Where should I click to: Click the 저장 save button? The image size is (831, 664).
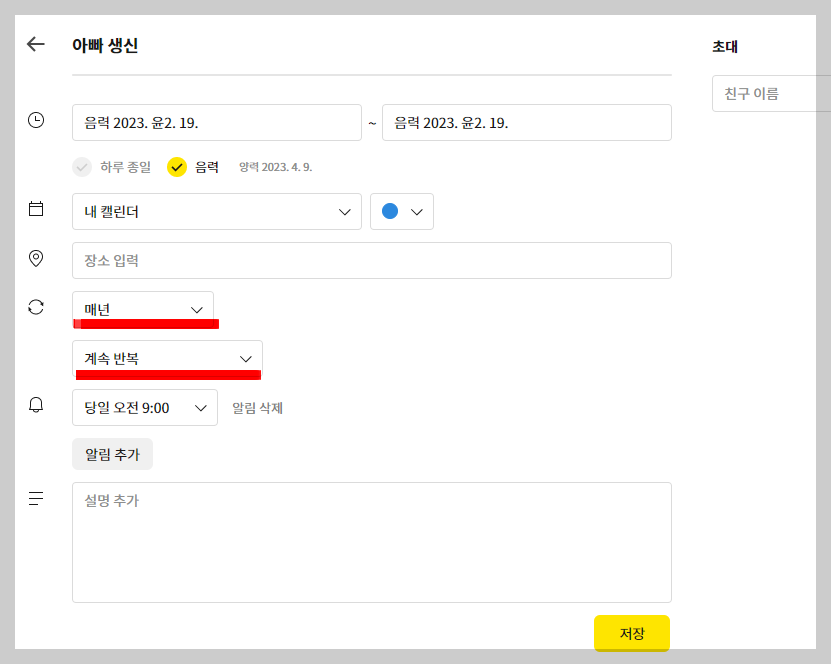click(x=631, y=633)
